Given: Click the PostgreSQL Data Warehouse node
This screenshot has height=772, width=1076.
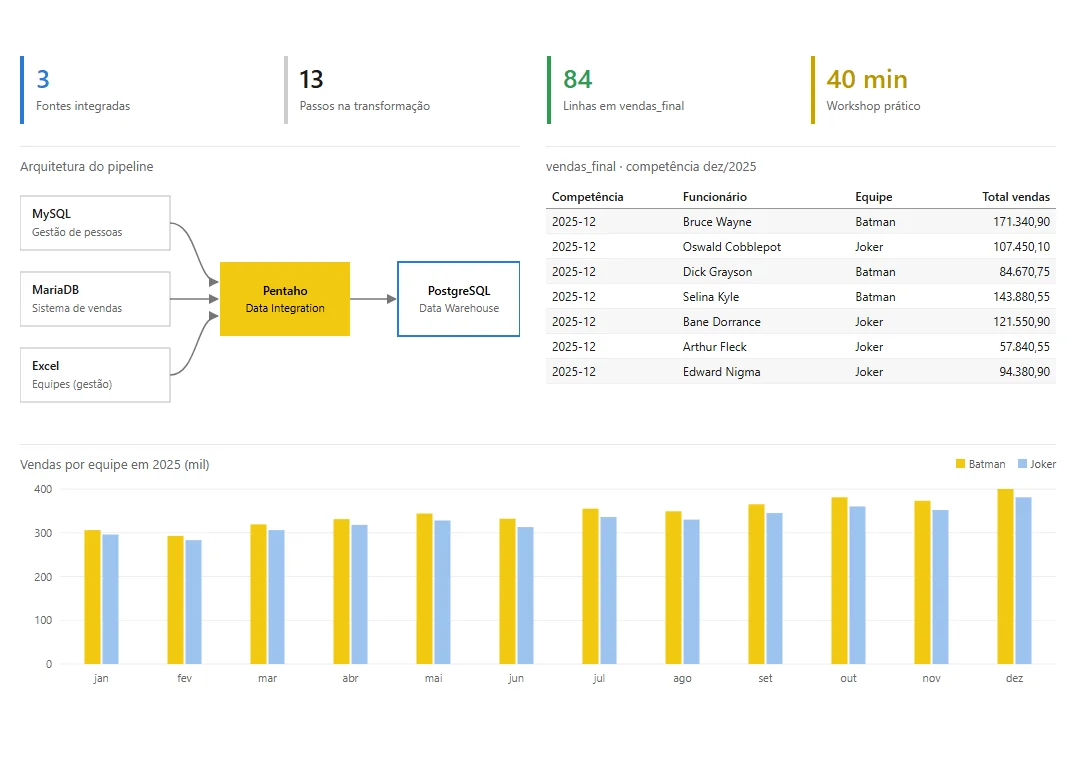Looking at the screenshot, I should coord(458,299).
